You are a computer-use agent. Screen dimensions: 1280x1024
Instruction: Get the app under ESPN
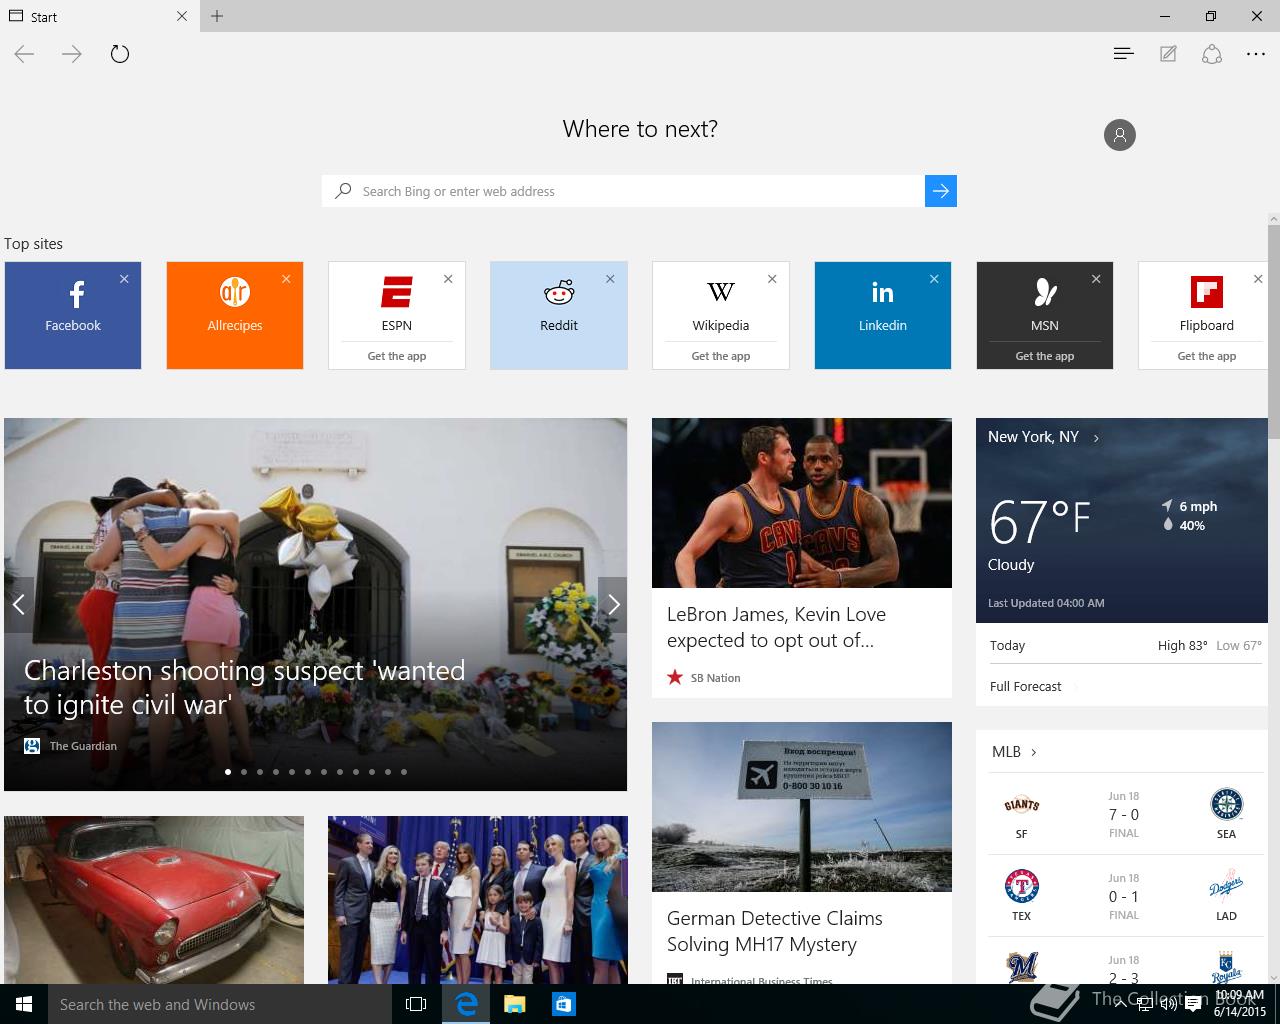pos(397,356)
